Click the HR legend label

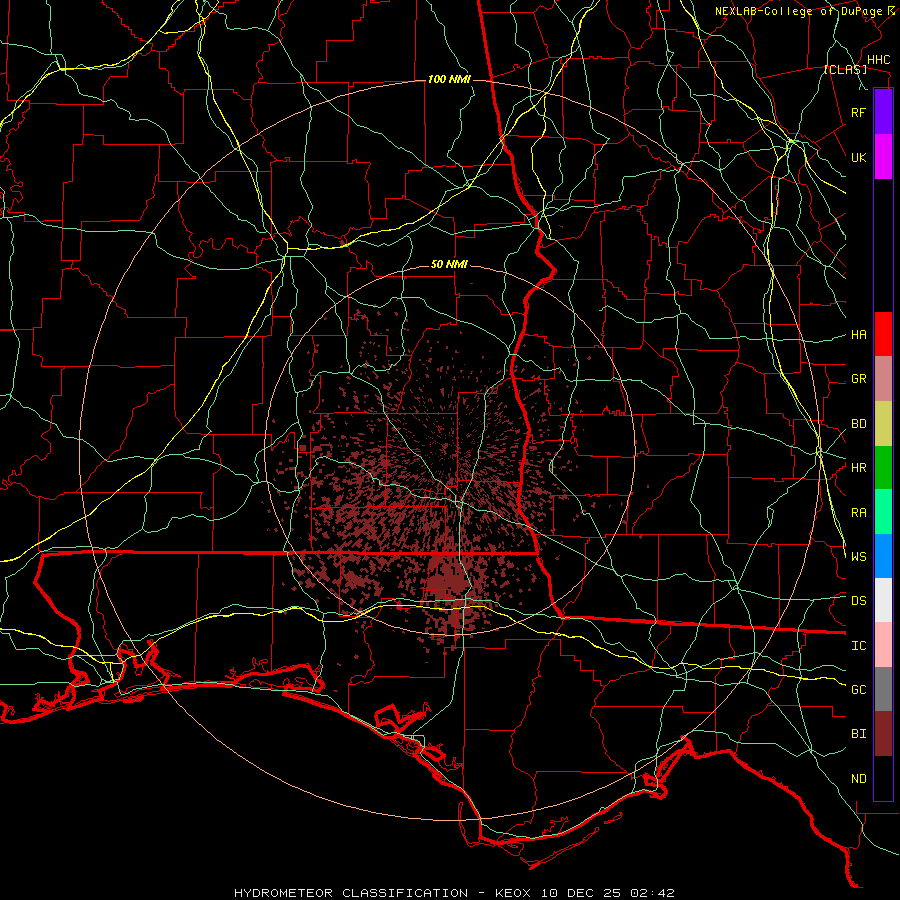858,468
